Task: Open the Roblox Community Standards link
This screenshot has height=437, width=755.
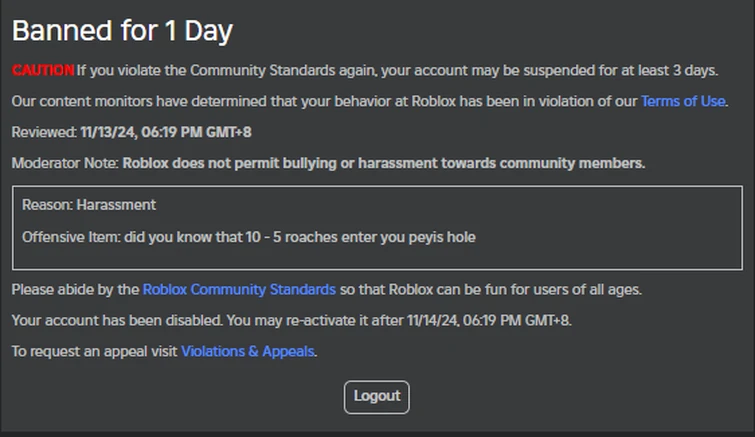Action: click(x=239, y=290)
